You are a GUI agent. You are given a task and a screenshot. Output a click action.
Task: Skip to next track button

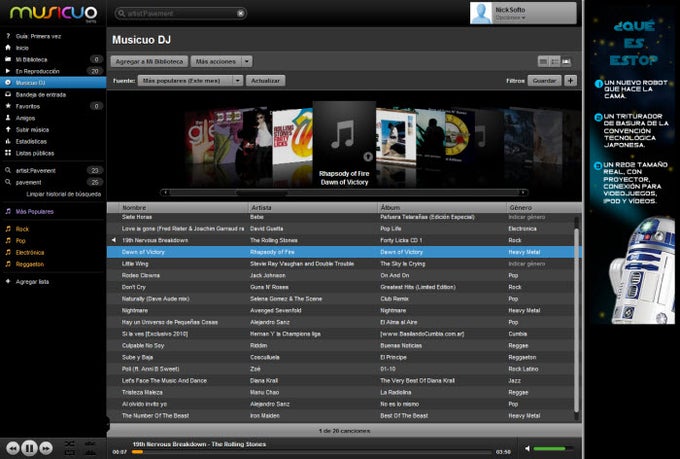tap(46, 448)
